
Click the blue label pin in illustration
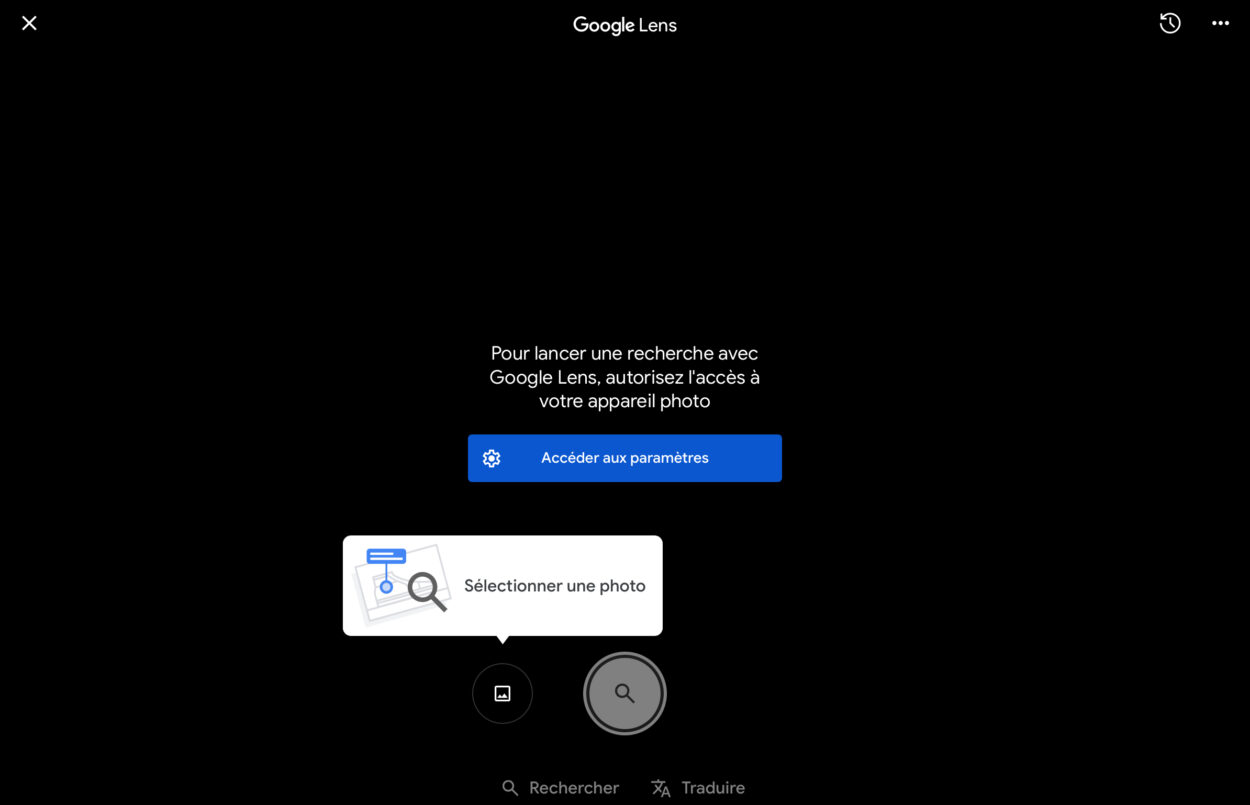tap(386, 568)
